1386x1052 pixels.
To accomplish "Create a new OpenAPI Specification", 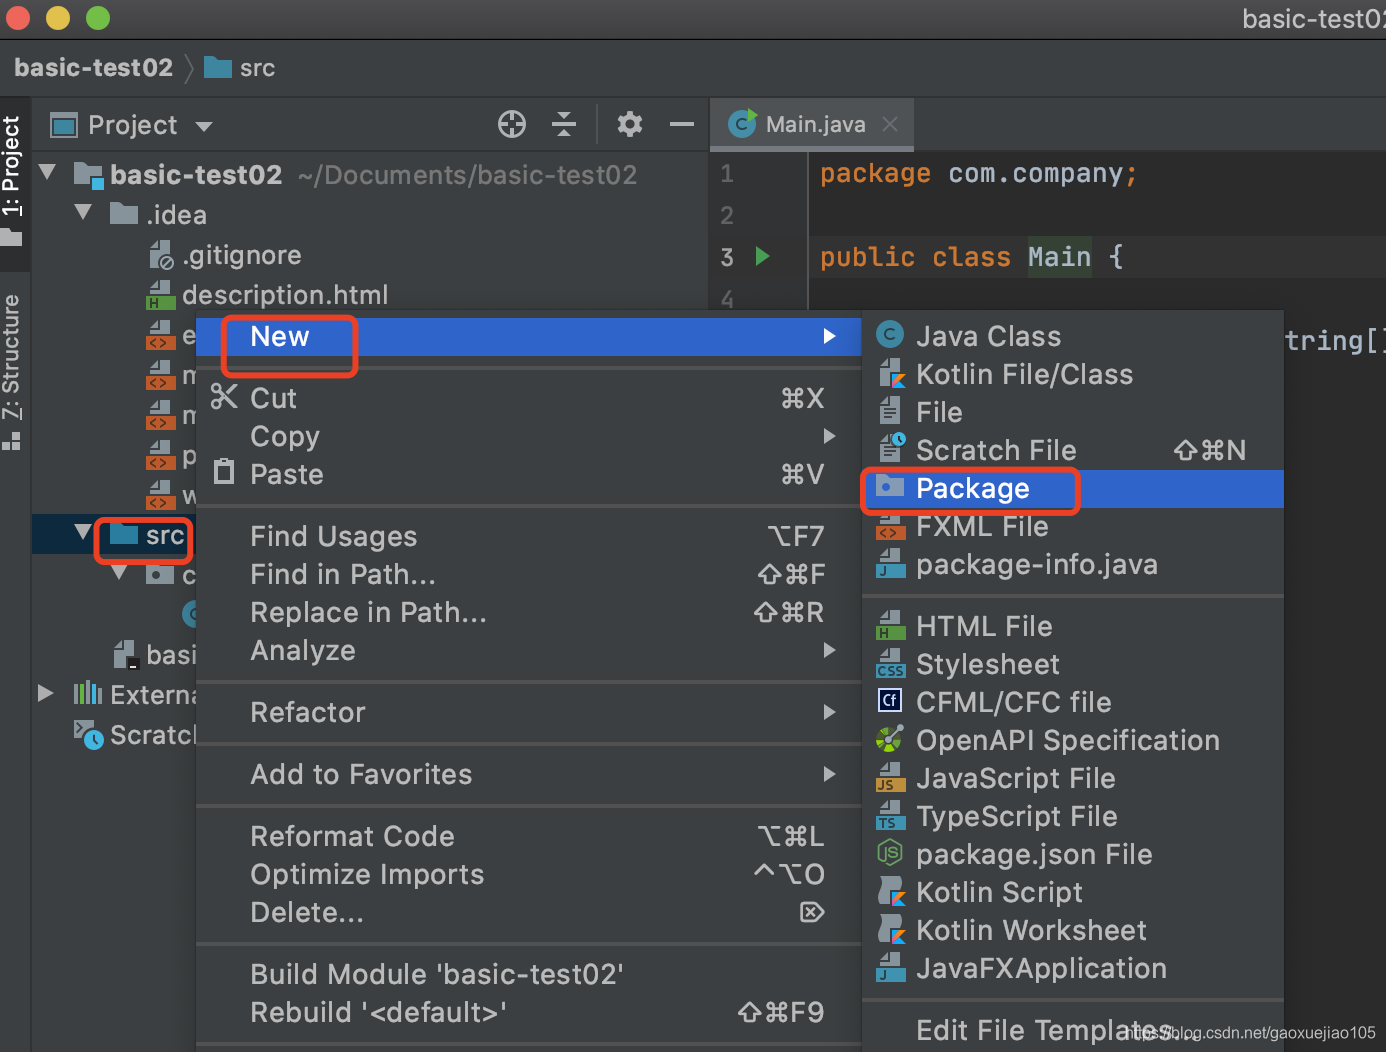I will [1073, 740].
